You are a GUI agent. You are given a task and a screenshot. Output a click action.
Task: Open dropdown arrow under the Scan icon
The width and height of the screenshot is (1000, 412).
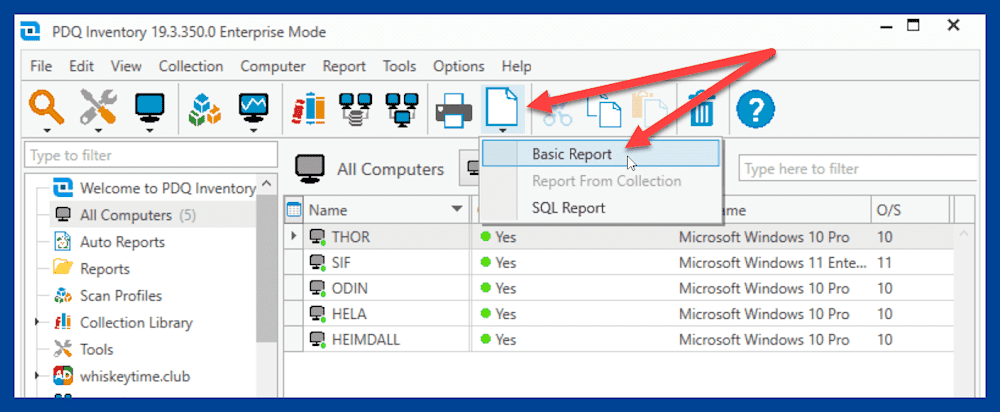(x=47, y=130)
